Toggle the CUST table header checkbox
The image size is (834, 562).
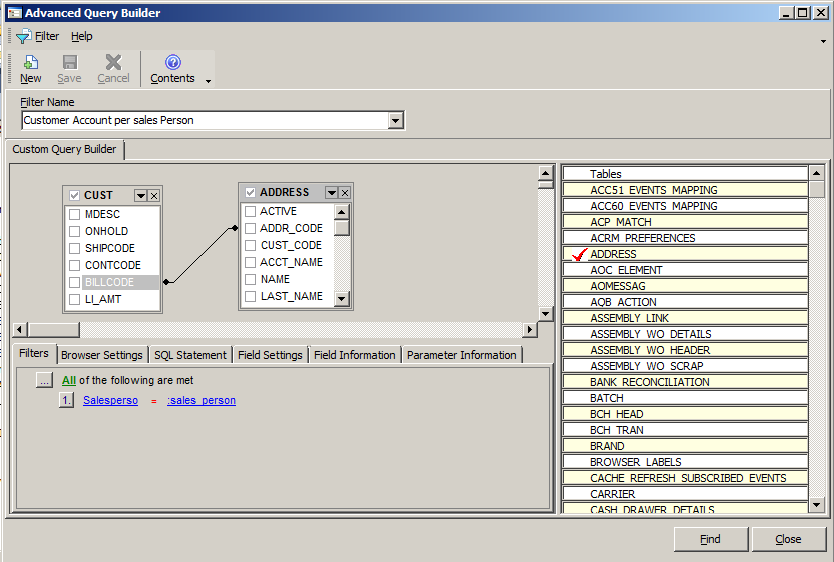[x=74, y=196]
